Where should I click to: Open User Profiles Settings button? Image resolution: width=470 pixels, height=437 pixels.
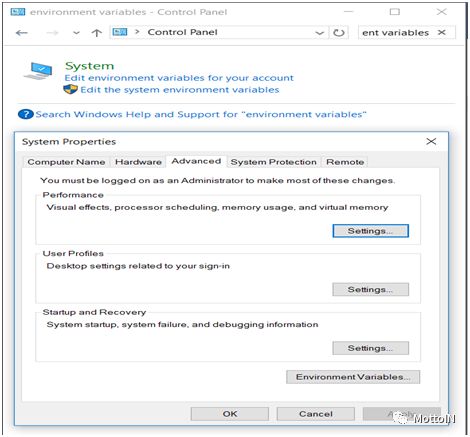[370, 289]
